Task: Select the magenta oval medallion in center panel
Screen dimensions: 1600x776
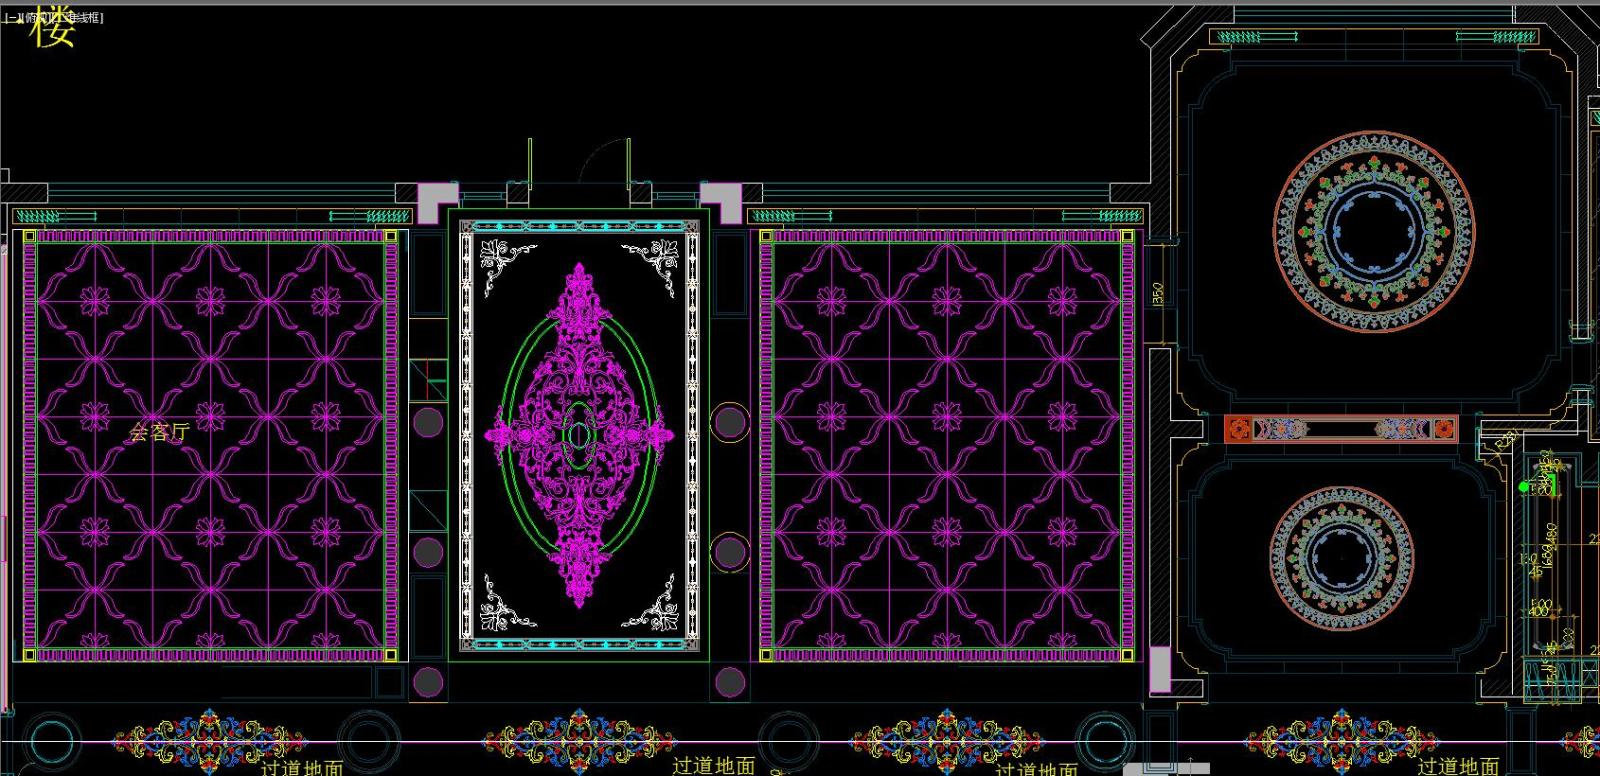Action: [x=579, y=436]
